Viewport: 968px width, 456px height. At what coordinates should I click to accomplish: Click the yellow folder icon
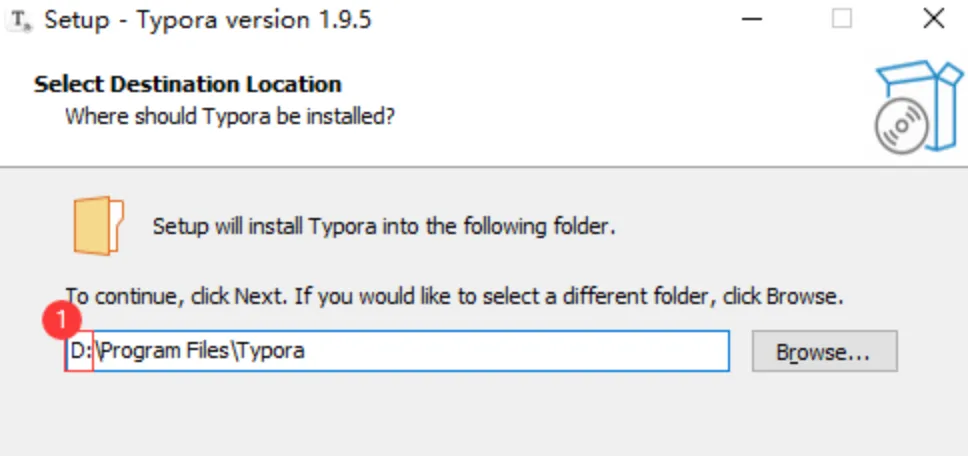click(98, 226)
